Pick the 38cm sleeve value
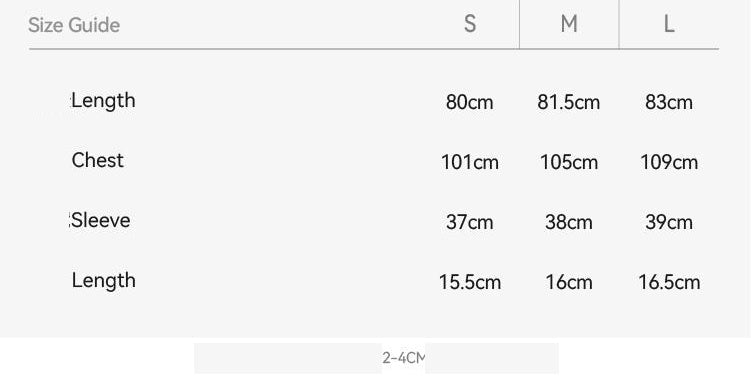Image resolution: width=751 pixels, height=381 pixels. point(569,222)
